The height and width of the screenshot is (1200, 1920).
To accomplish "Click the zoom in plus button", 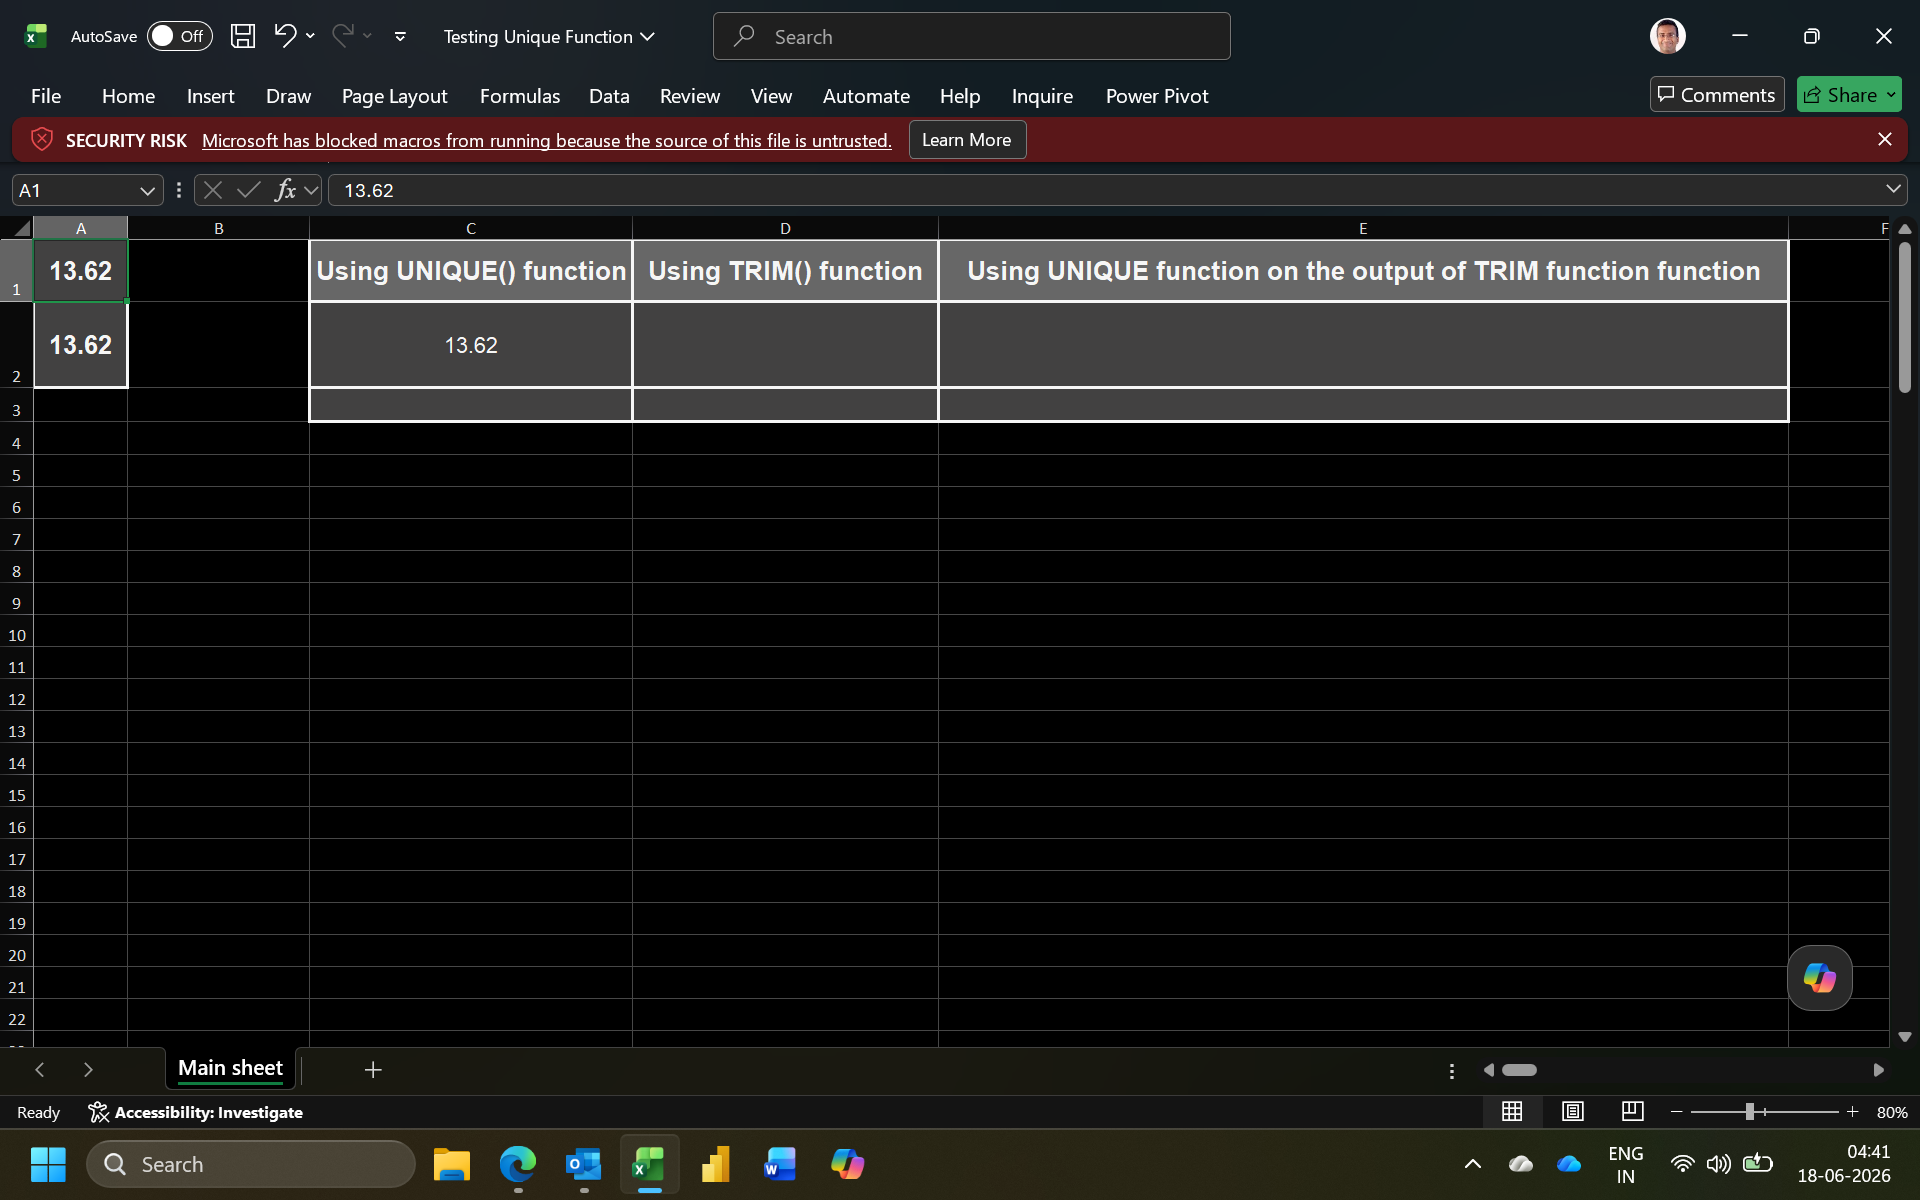I will pyautogui.click(x=1852, y=1111).
